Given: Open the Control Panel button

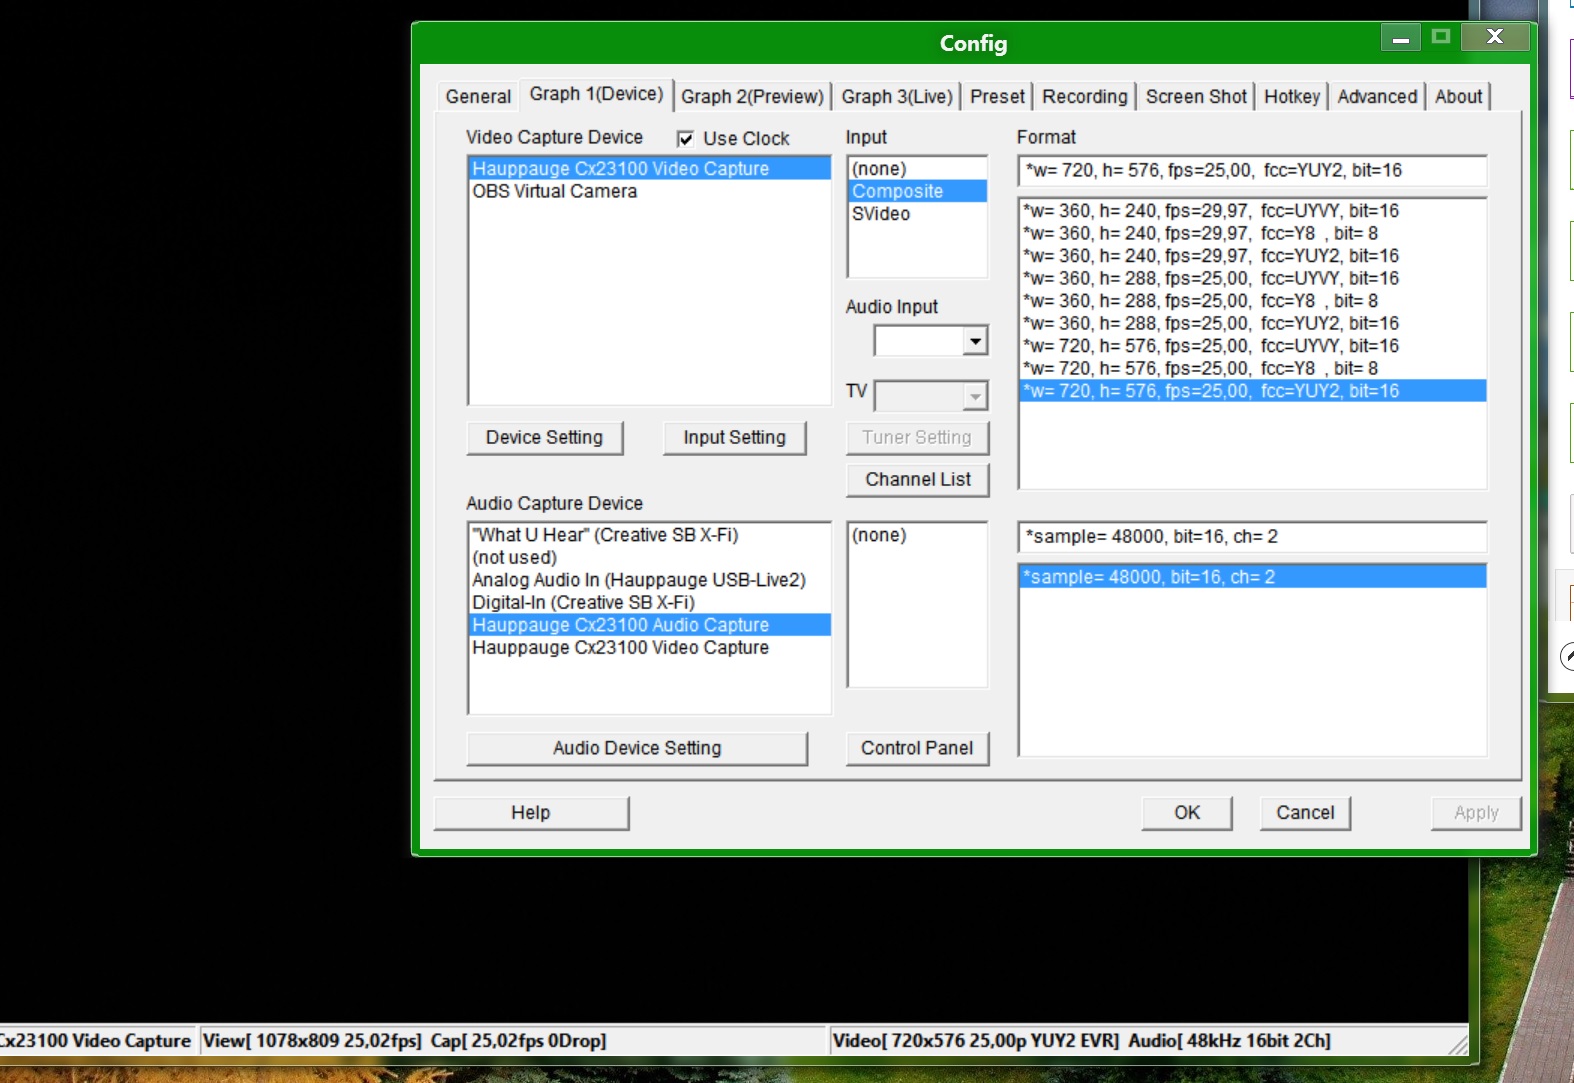Looking at the screenshot, I should [x=917, y=748].
